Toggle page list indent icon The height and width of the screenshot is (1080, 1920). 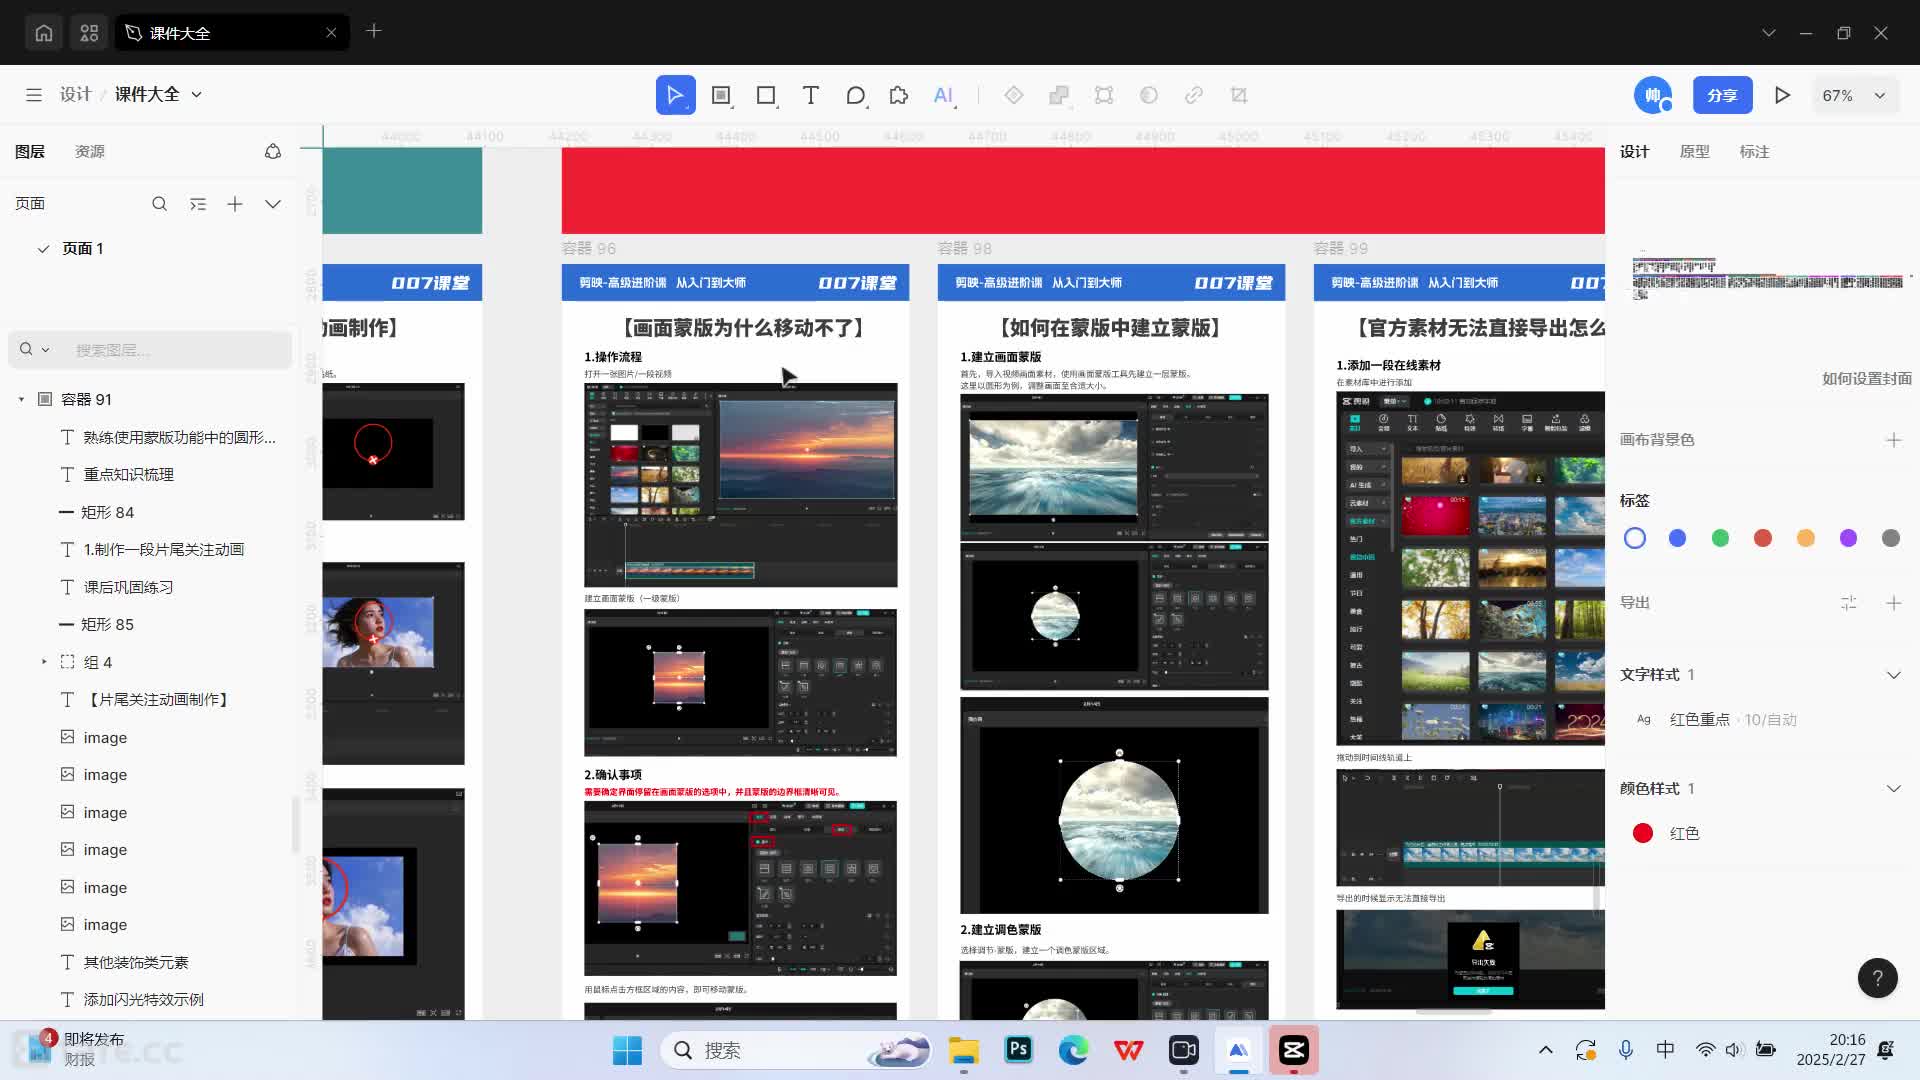[198, 204]
